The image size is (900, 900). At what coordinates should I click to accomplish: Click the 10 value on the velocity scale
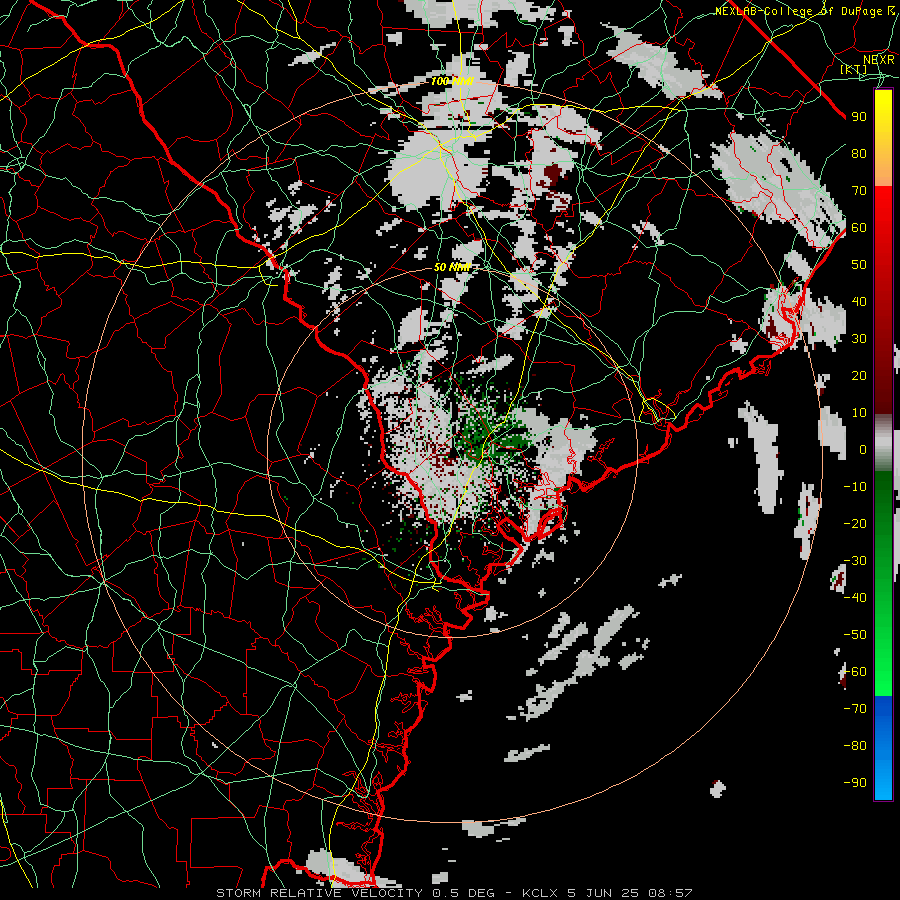(x=859, y=413)
